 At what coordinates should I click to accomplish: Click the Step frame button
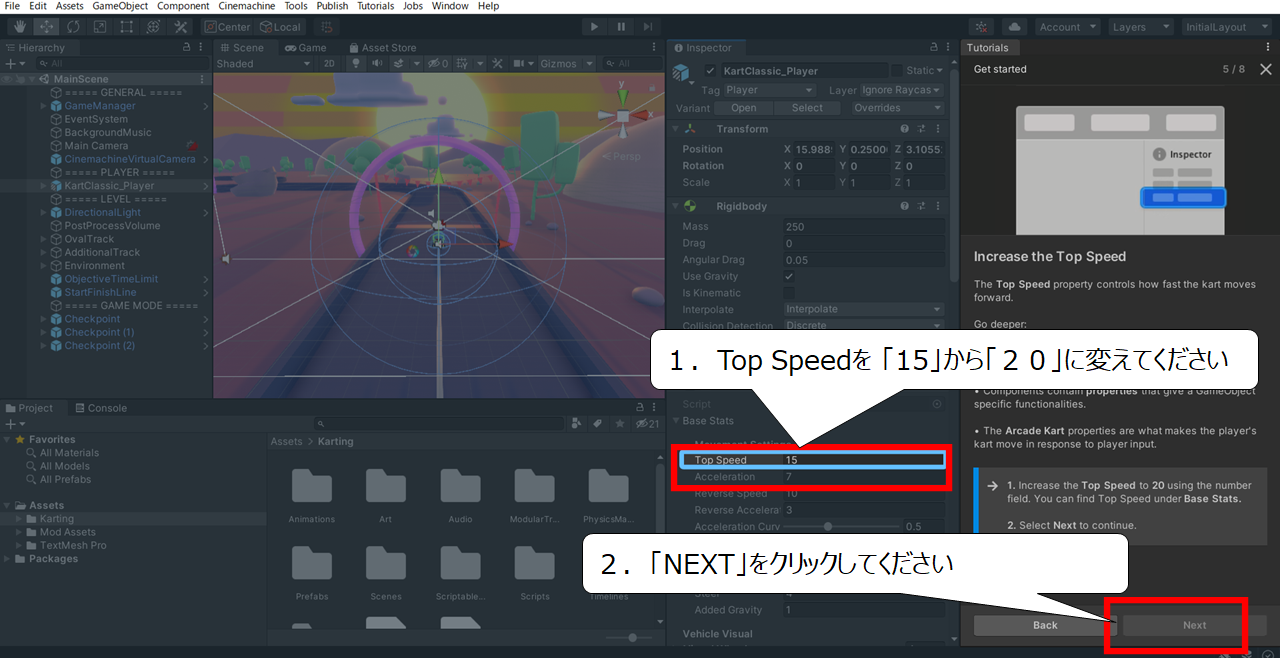click(648, 27)
